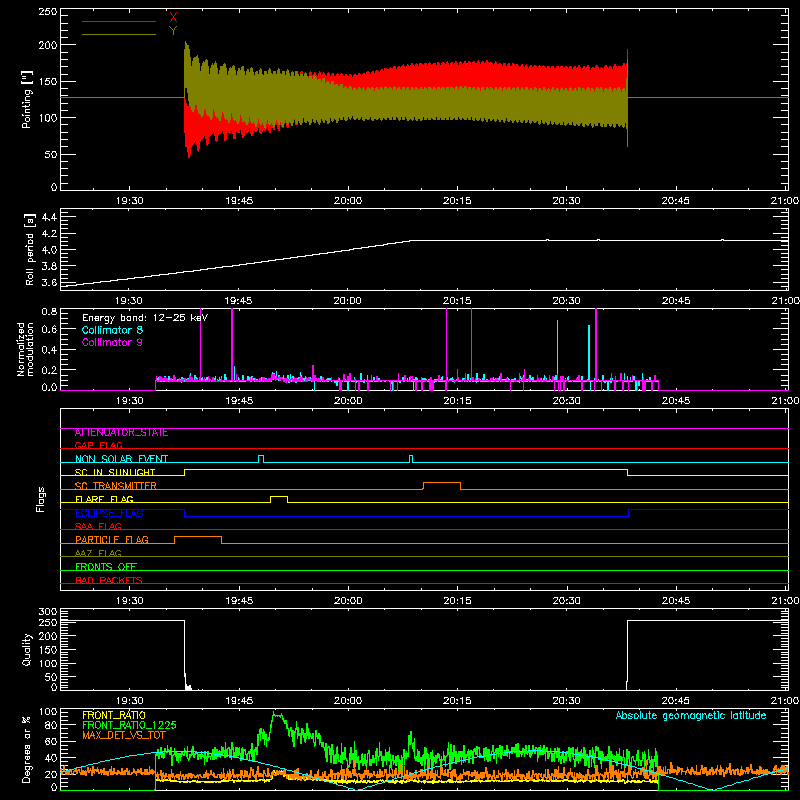Click the 'Quality' y-axis title
This screenshot has height=800, width=800.
[27, 649]
